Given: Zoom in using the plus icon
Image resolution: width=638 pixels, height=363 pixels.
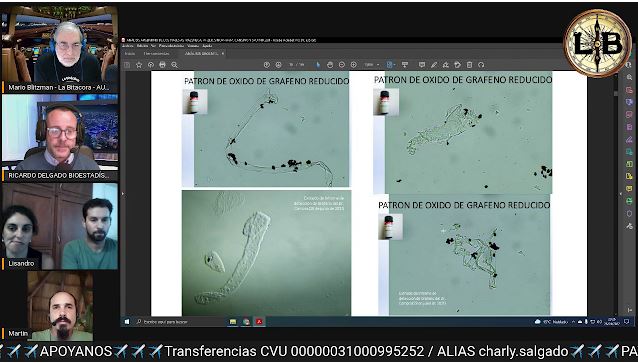Looking at the screenshot, I should (x=354, y=65).
